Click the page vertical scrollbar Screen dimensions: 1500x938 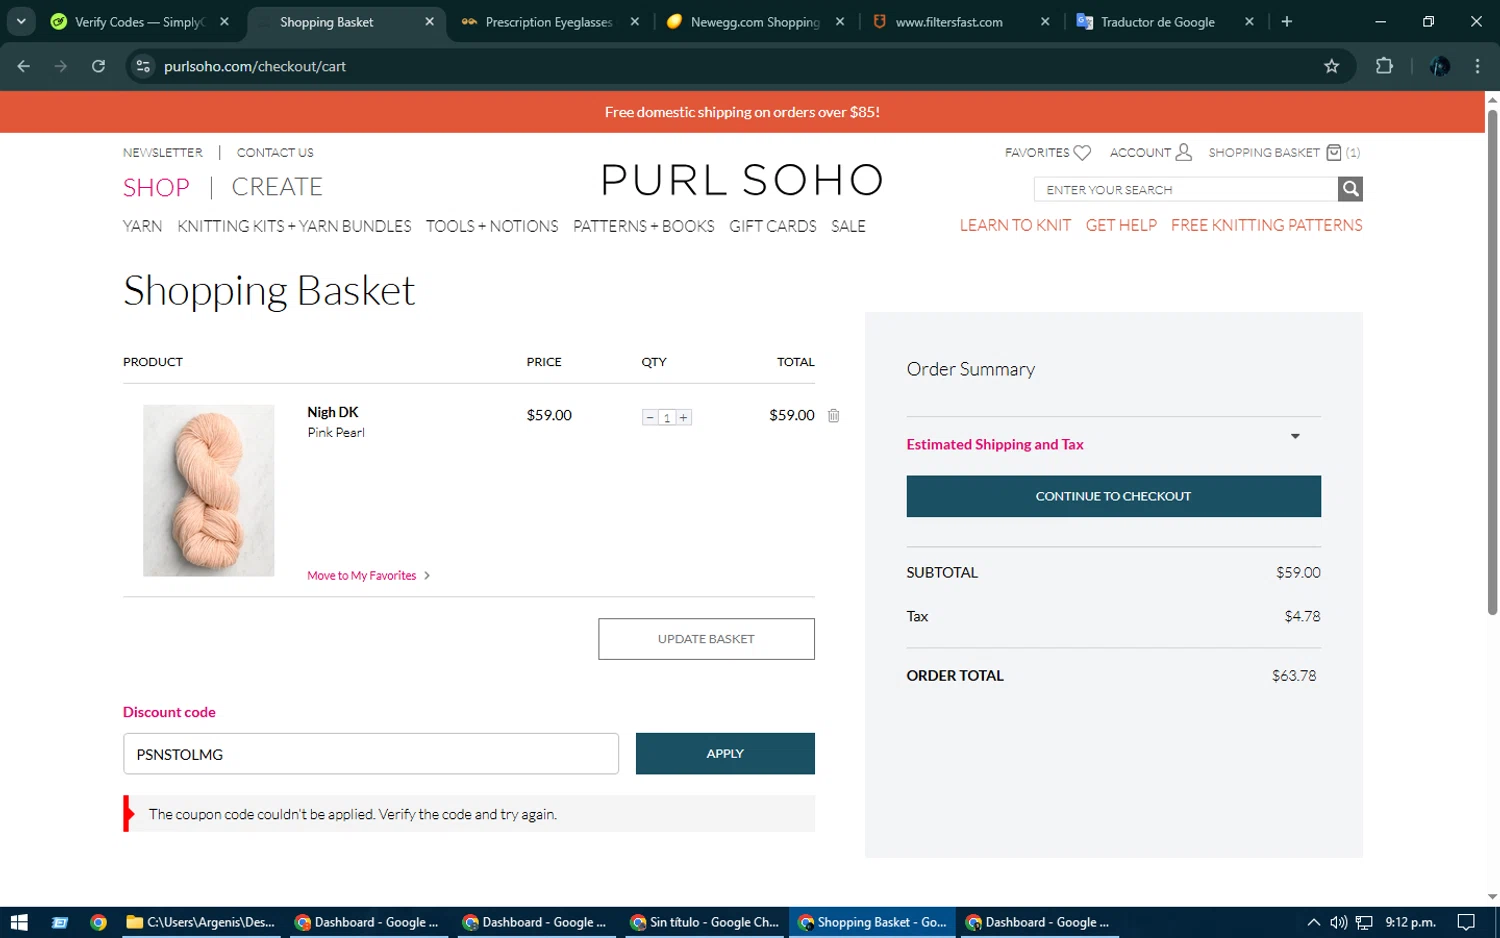[1492, 360]
